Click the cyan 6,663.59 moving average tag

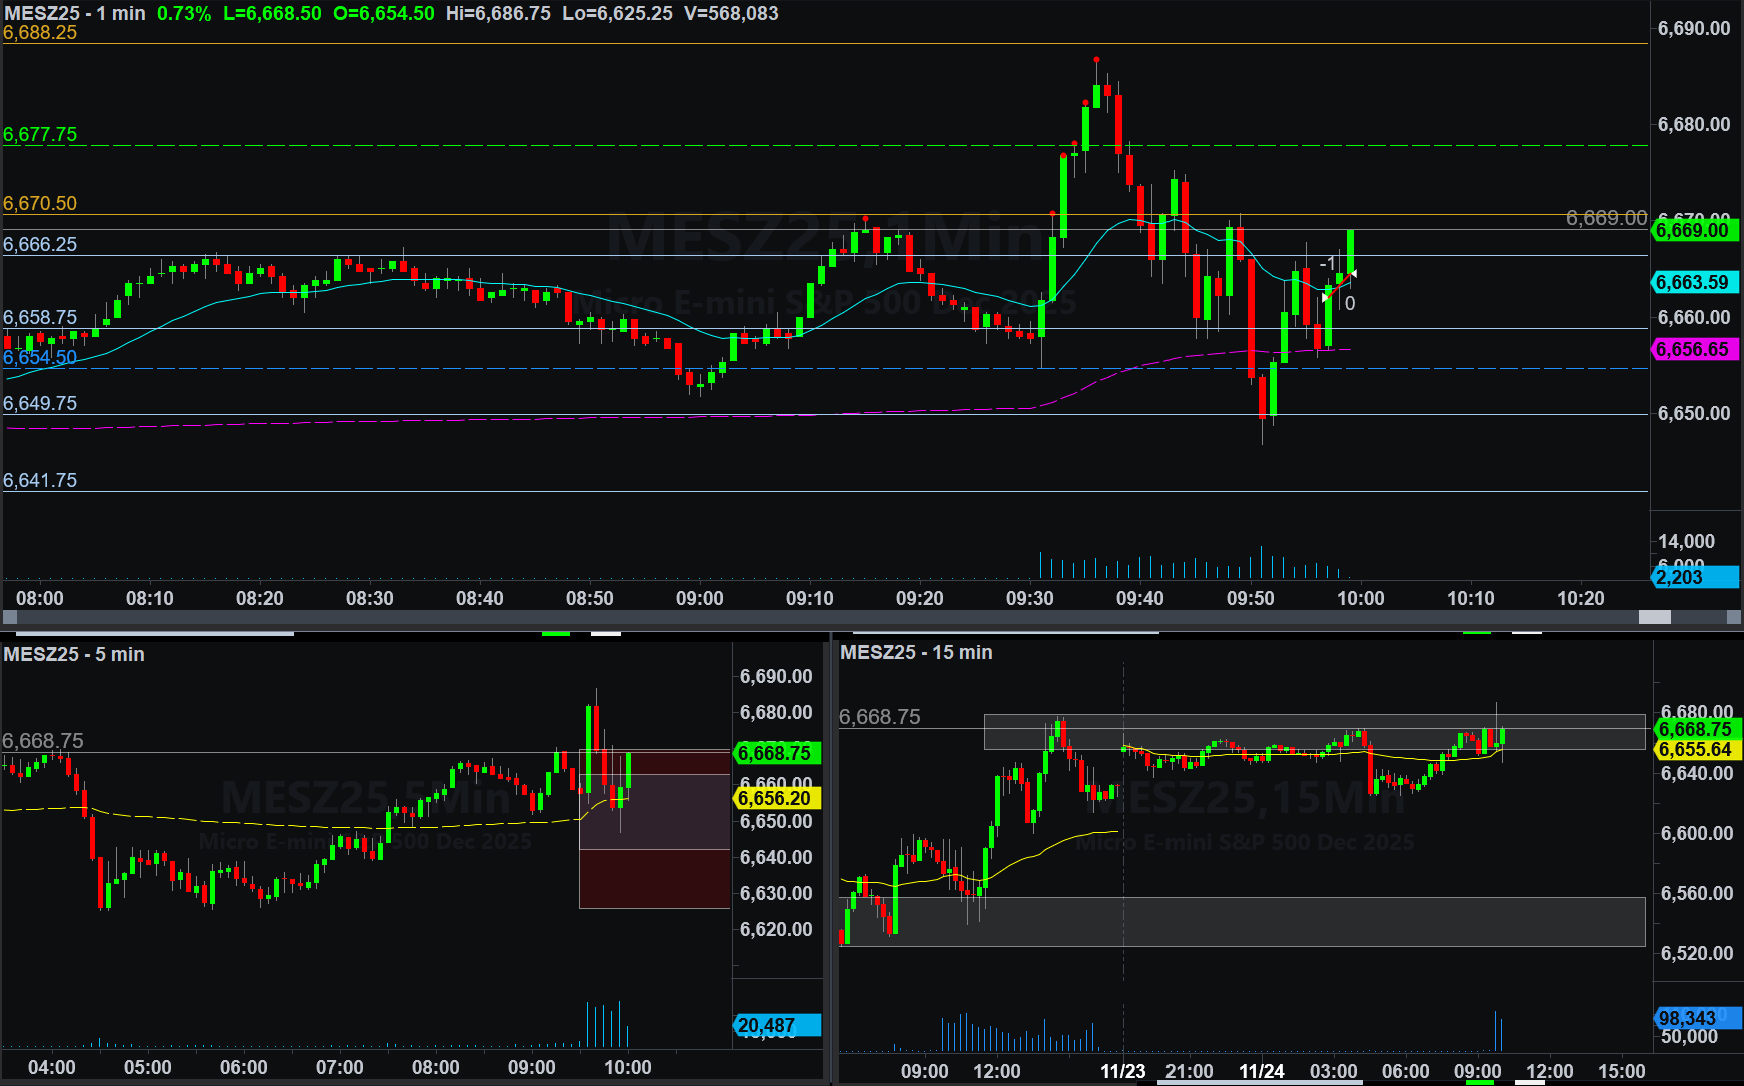coord(1695,283)
